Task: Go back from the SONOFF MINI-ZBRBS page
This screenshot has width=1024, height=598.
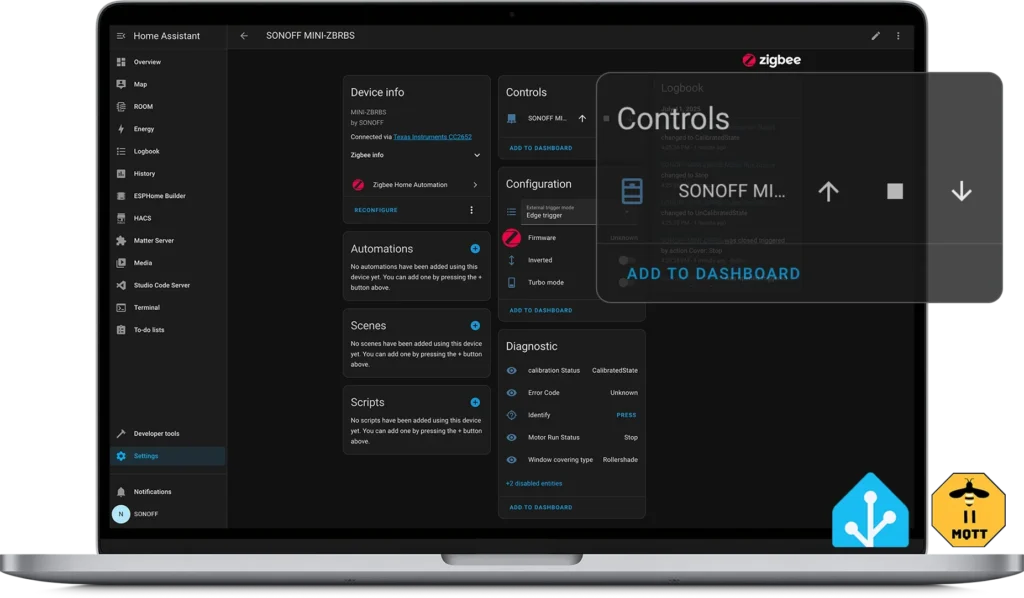Action: tap(244, 36)
